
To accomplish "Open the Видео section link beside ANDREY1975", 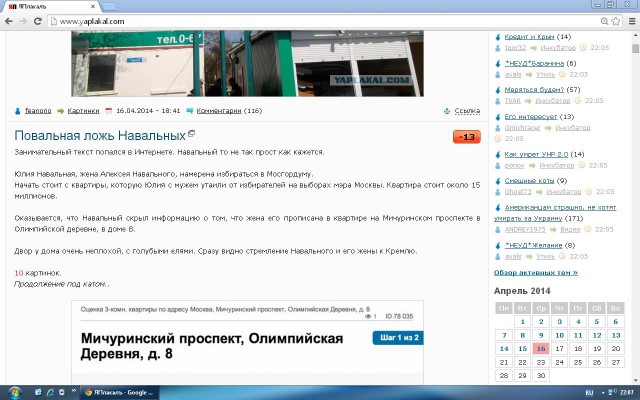I will pos(570,229).
